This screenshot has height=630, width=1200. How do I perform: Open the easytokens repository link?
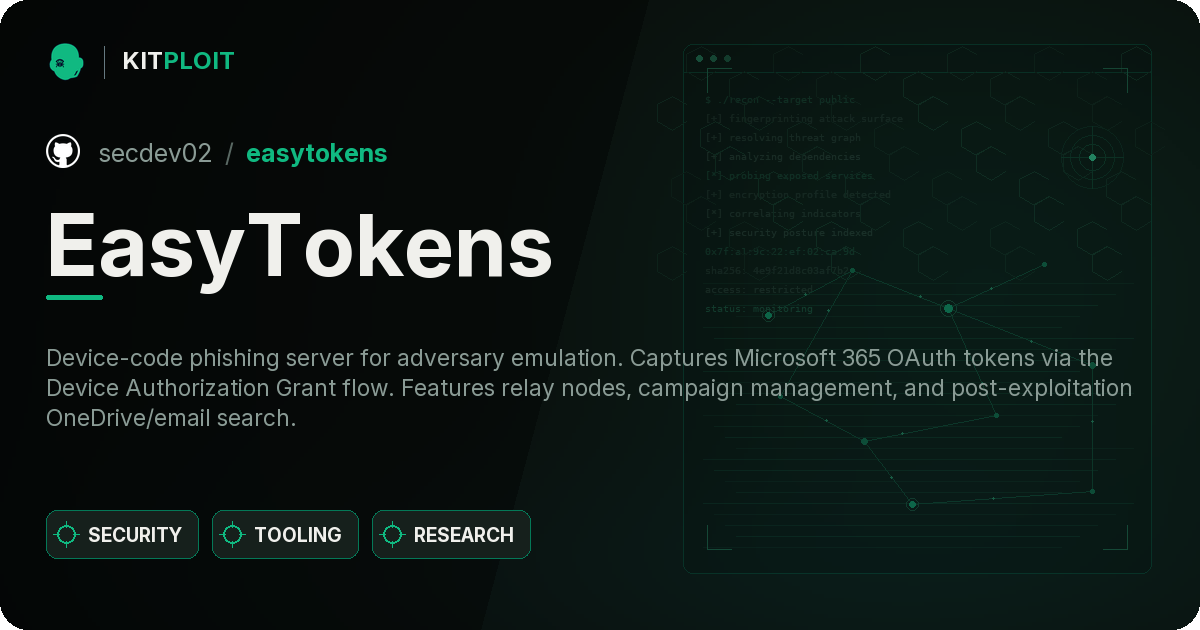(316, 154)
